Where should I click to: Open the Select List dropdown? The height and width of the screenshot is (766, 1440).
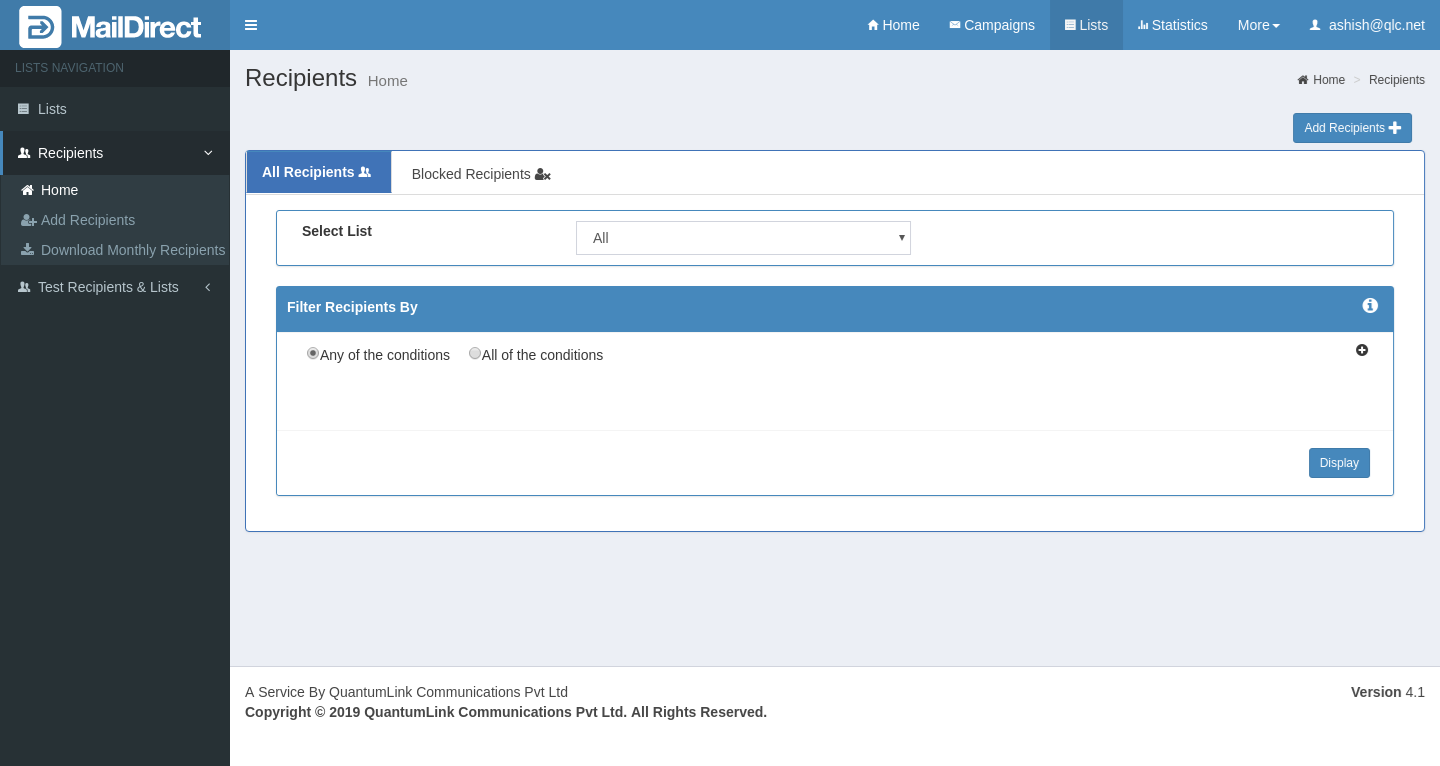743,238
